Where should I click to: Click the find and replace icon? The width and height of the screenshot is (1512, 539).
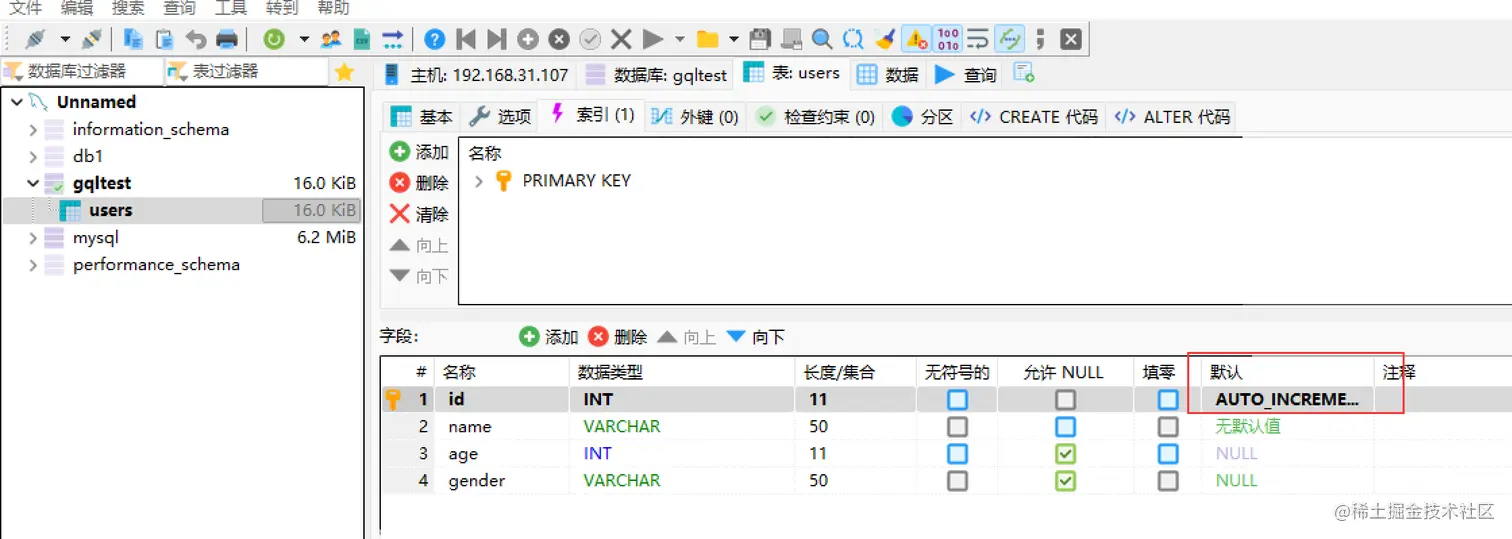(853, 39)
